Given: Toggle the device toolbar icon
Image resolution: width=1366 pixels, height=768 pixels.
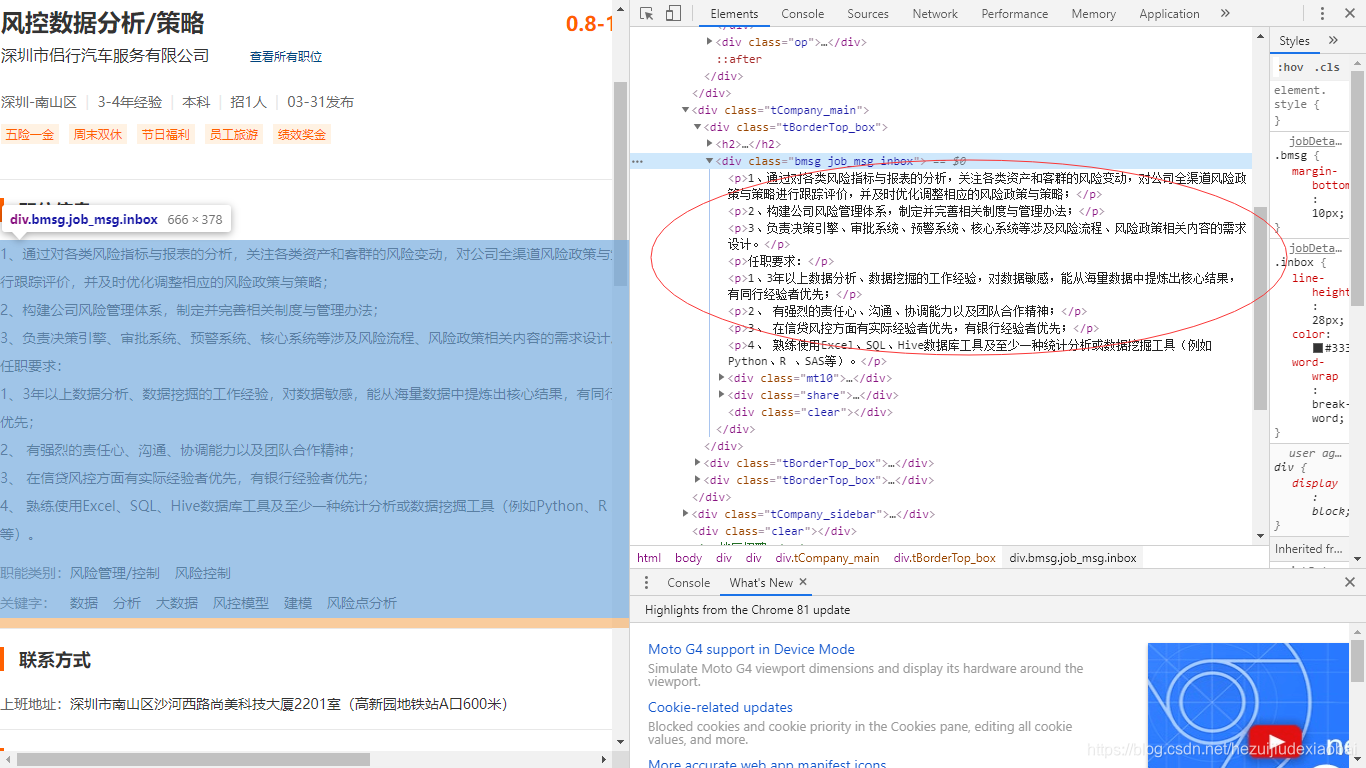Looking at the screenshot, I should (x=673, y=13).
